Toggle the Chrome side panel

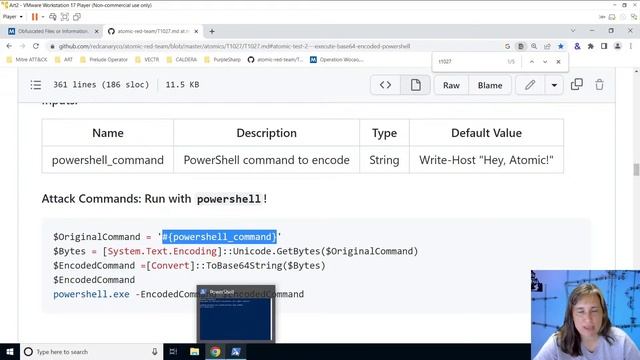click(x=604, y=46)
